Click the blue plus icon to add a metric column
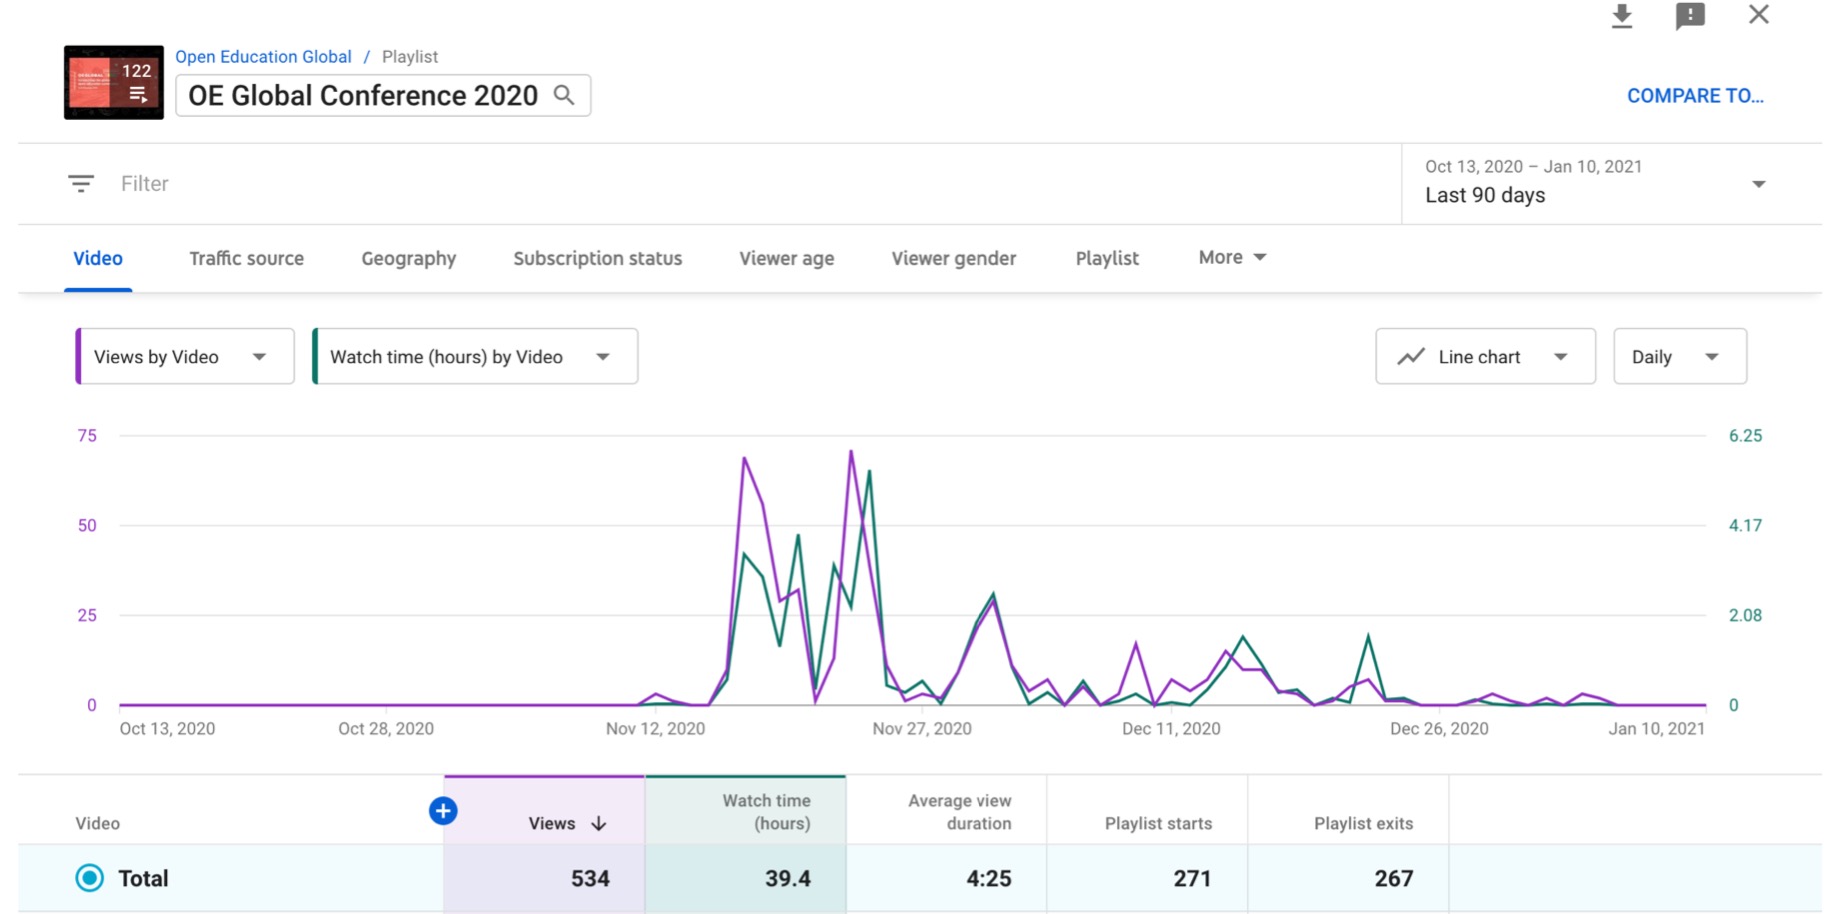1844x914 pixels. [443, 811]
